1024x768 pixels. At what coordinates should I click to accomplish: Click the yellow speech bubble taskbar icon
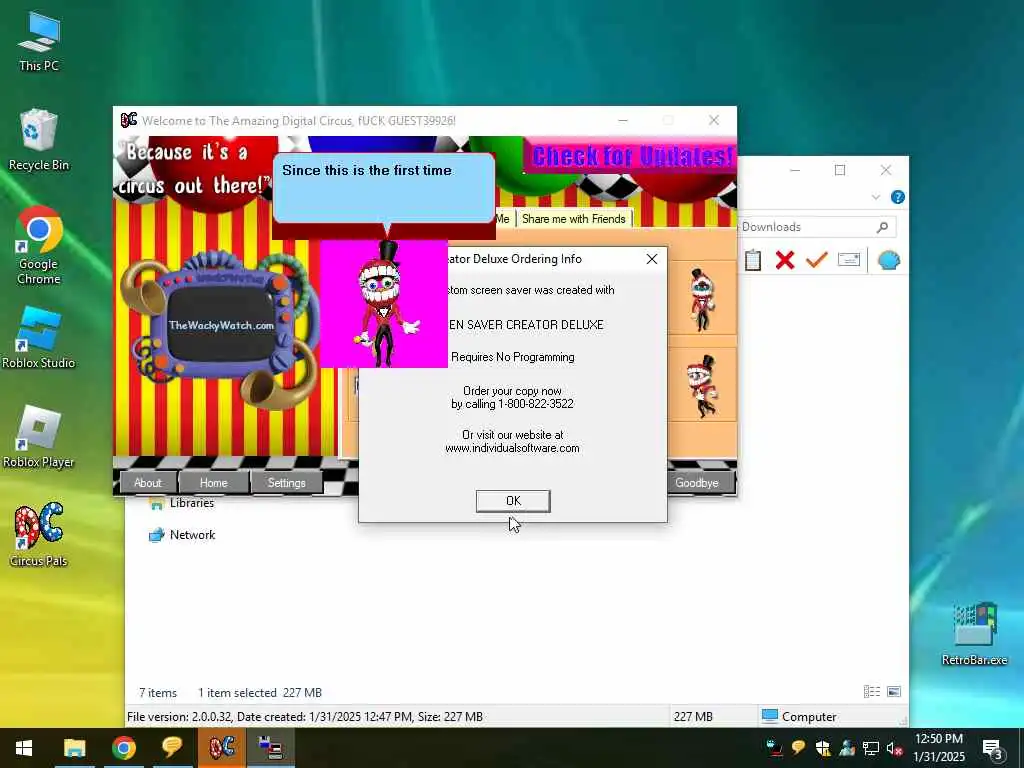tap(172, 748)
